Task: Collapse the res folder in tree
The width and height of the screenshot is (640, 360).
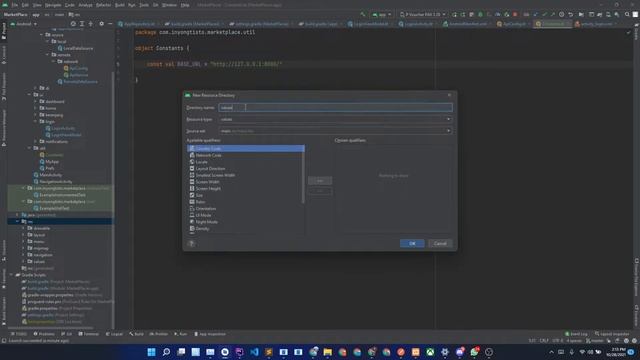Action: (x=17, y=221)
